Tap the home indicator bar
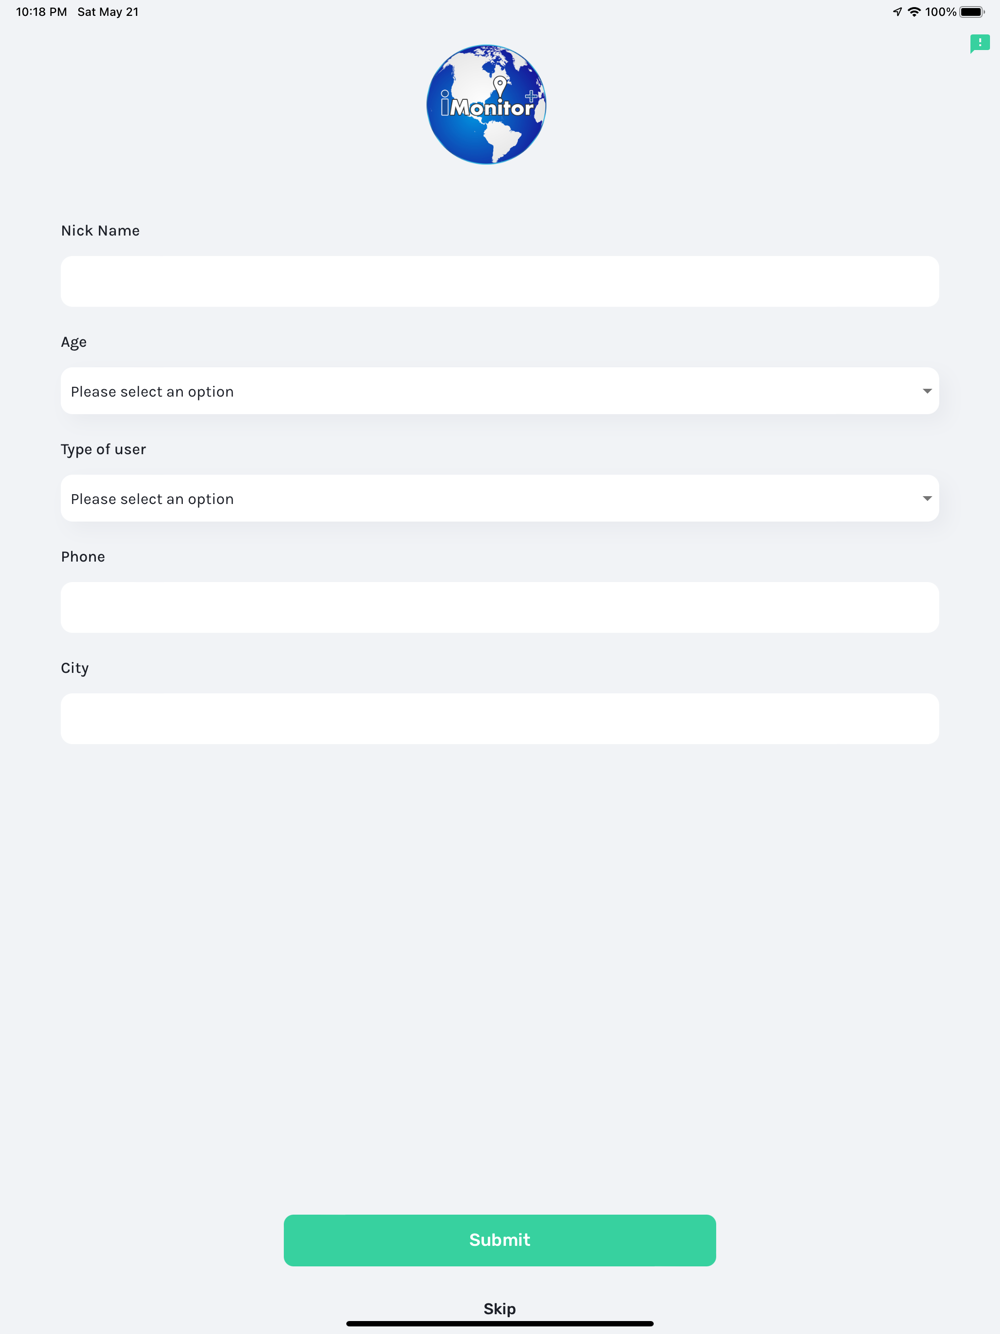Image resolution: width=1000 pixels, height=1334 pixels. coord(500,1324)
